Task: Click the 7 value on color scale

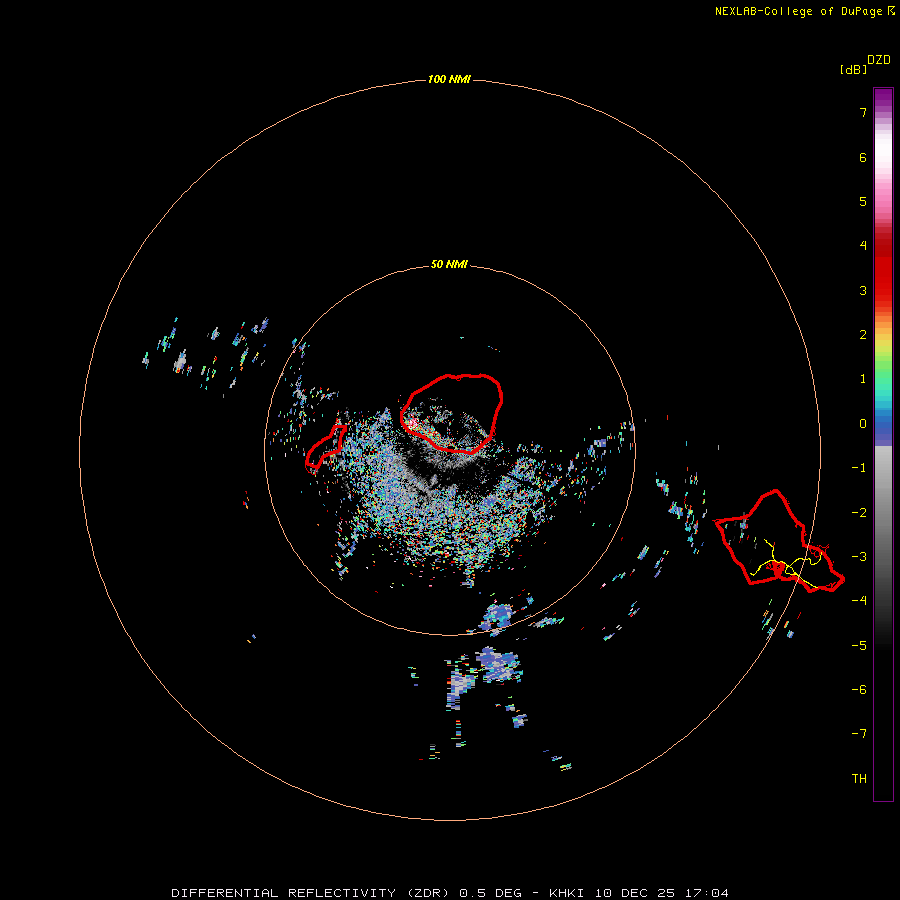Action: [x=863, y=113]
